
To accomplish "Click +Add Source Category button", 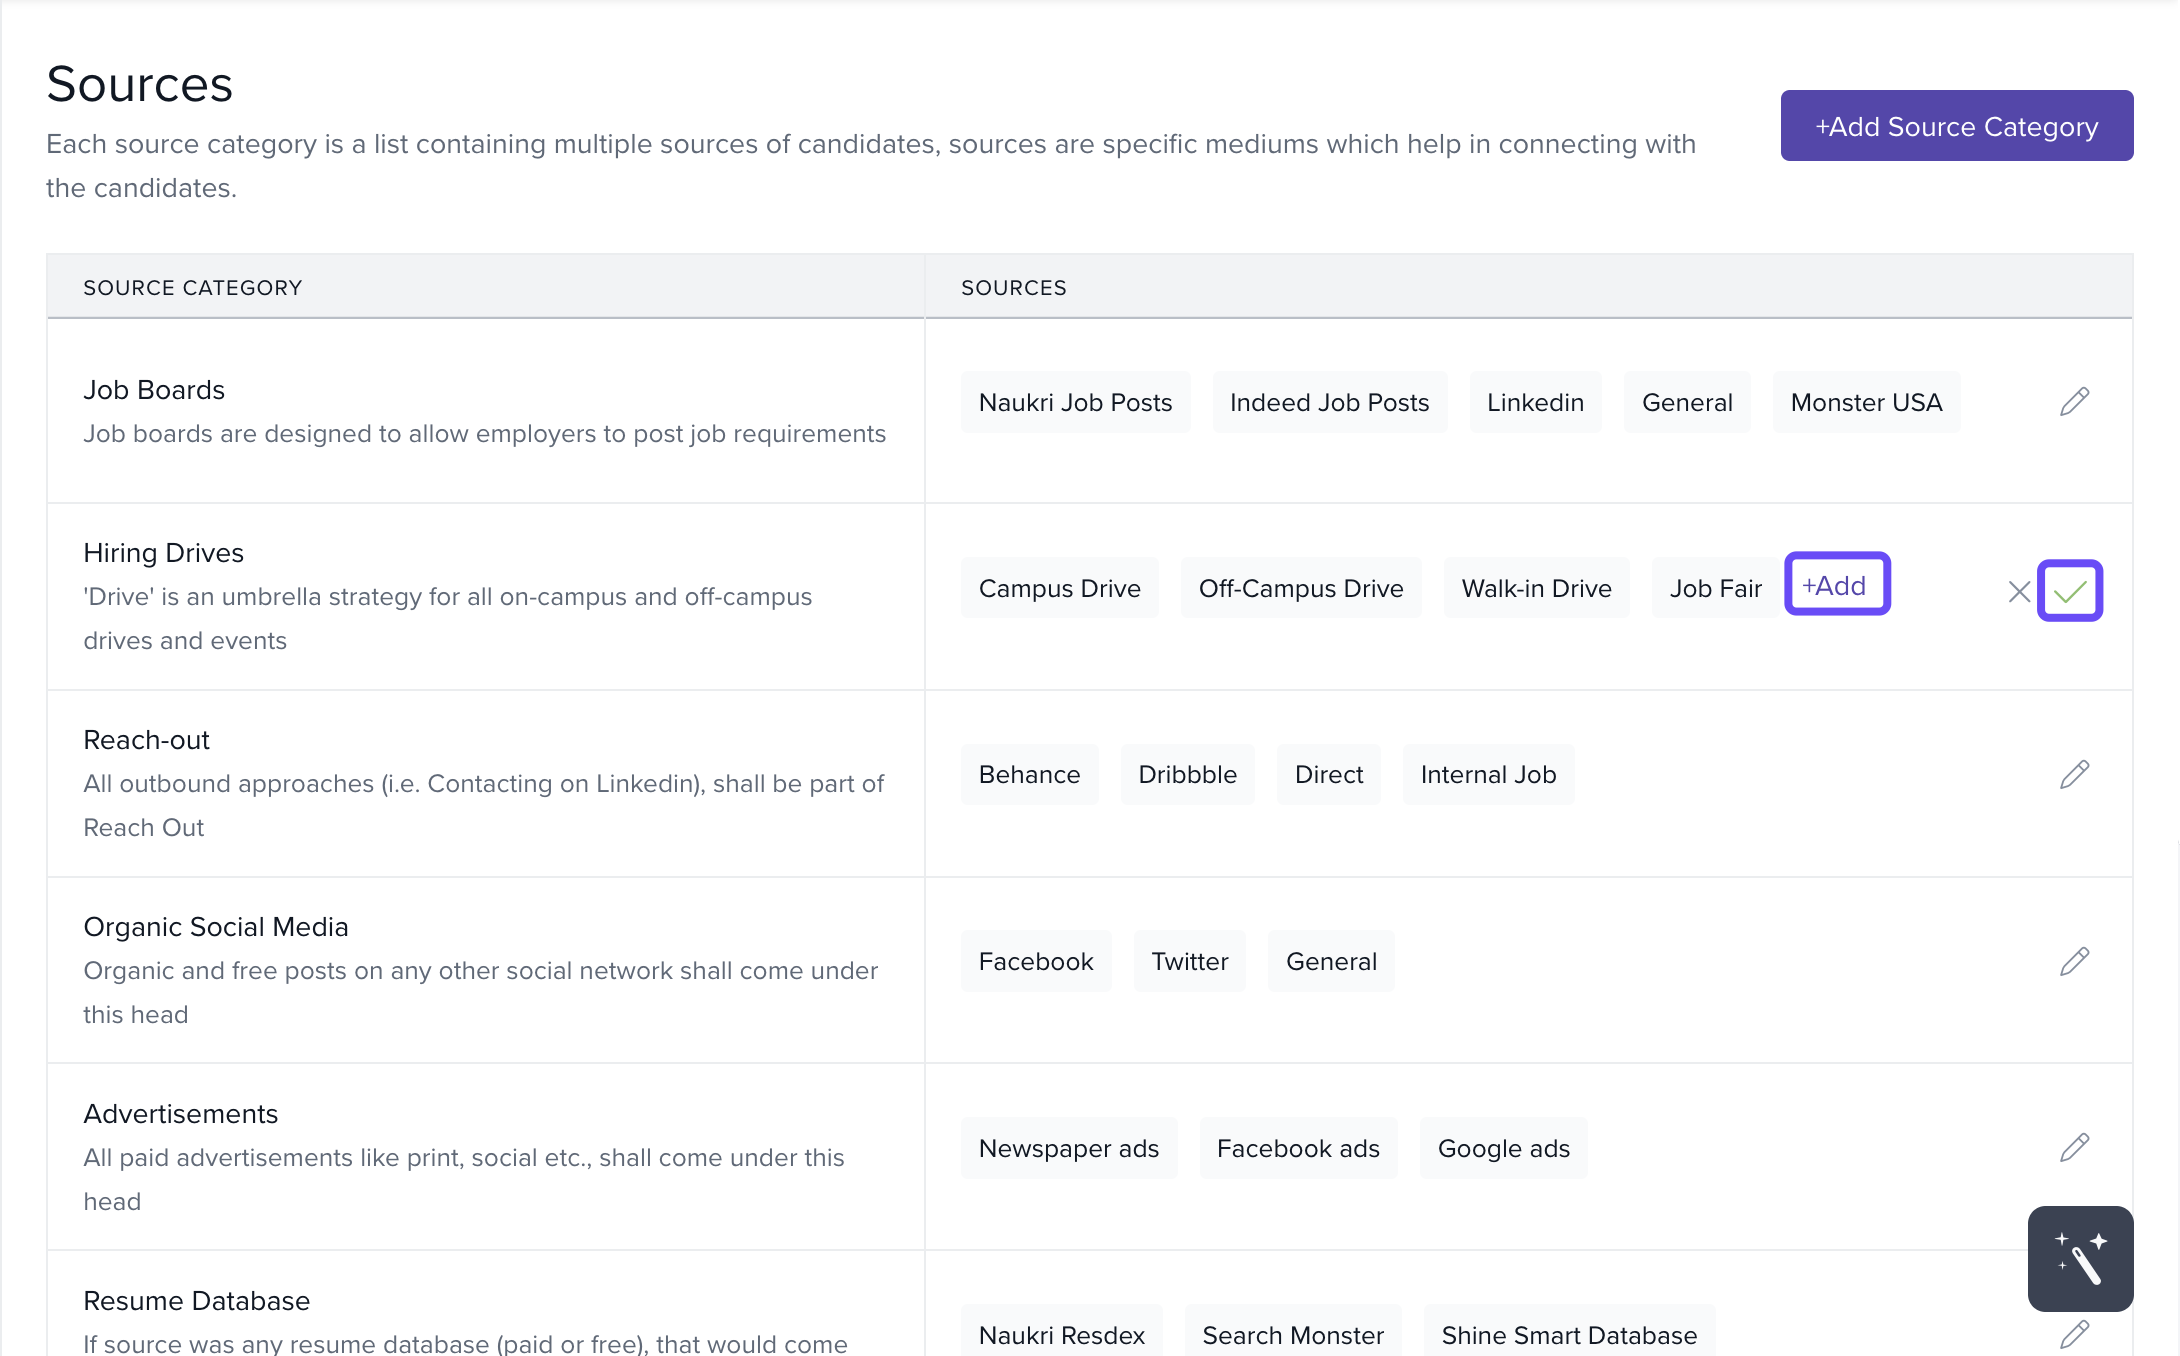I will (1956, 126).
